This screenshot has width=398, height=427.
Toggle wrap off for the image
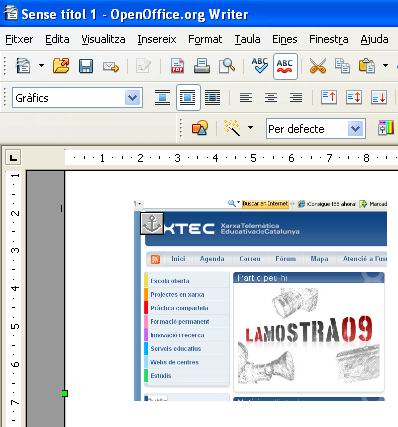[162, 98]
